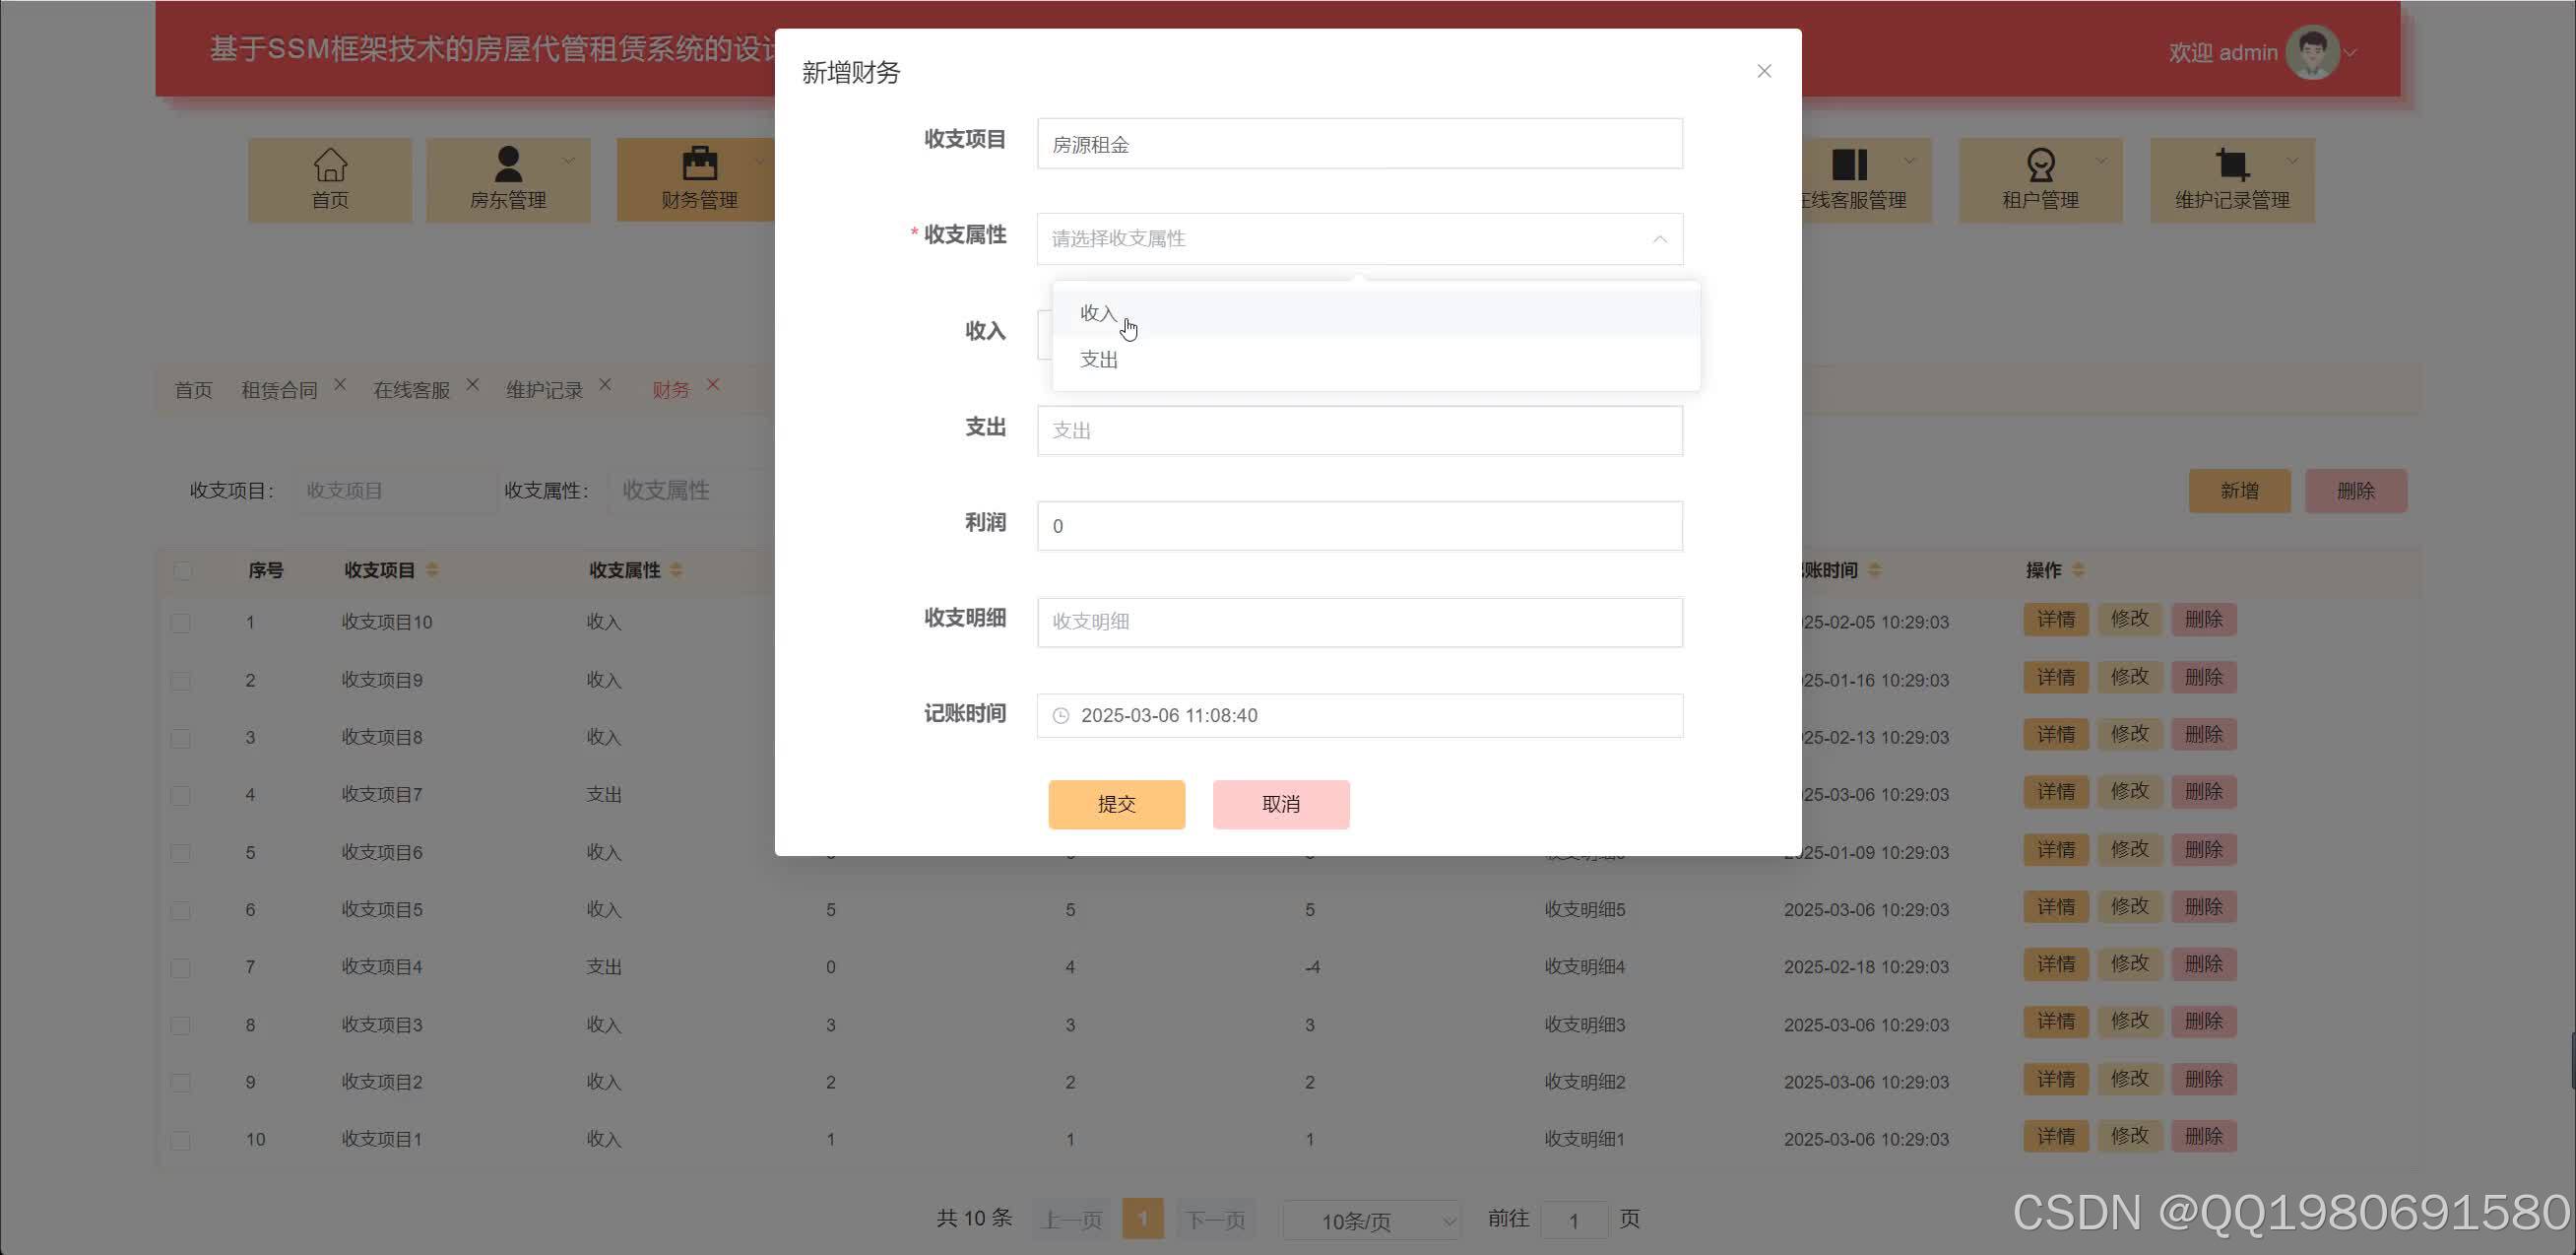Click the 删除 bulk delete button
This screenshot has height=1255, width=2576.
(2356, 491)
